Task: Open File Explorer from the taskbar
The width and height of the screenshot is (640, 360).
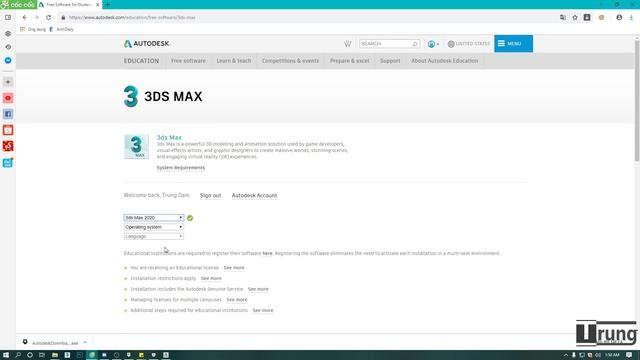Action: [55, 355]
